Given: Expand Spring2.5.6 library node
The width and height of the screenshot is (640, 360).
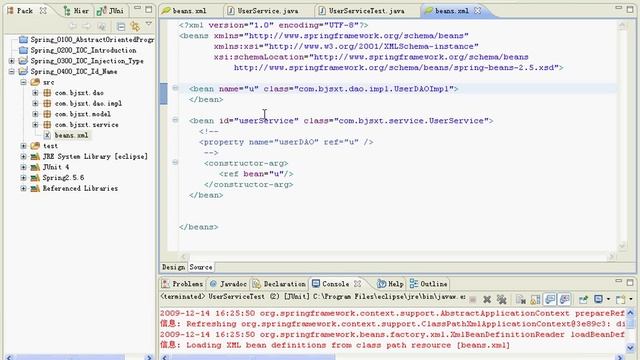Looking at the screenshot, I should (23, 178).
